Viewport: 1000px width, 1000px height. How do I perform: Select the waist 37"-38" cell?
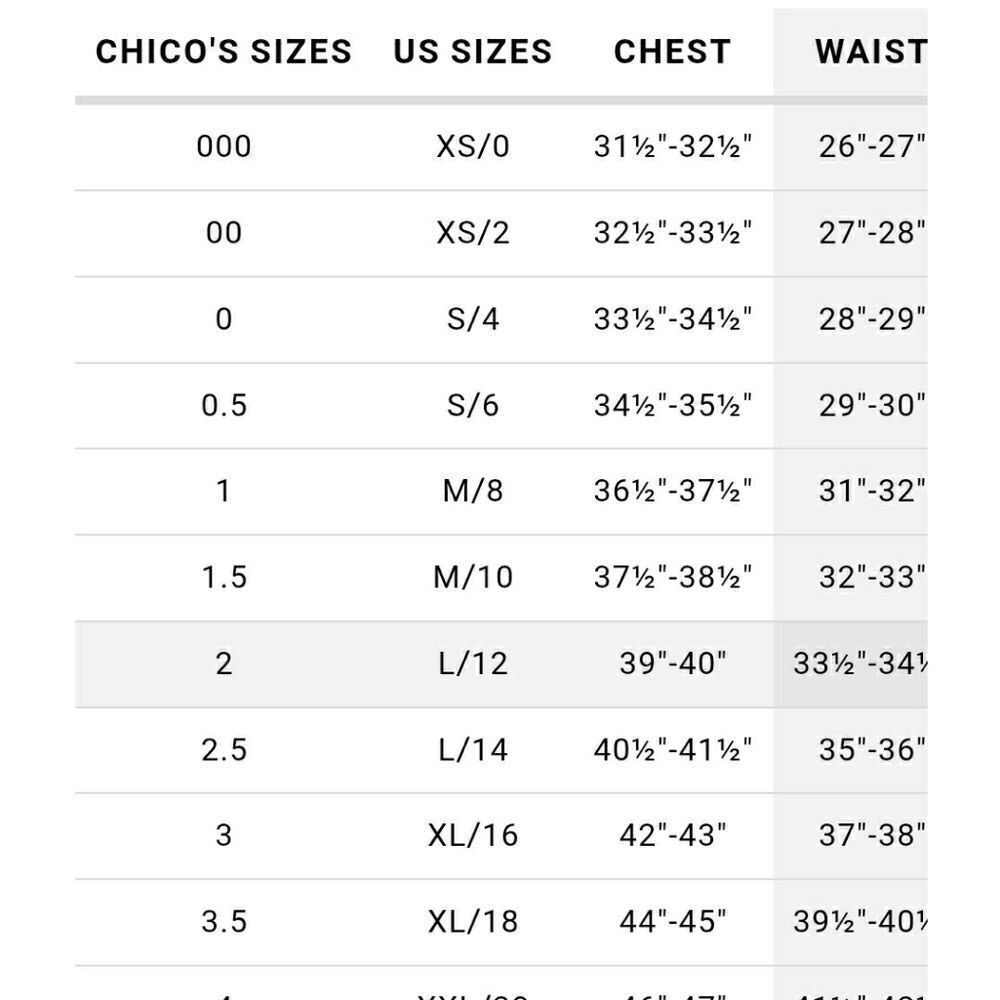(870, 835)
